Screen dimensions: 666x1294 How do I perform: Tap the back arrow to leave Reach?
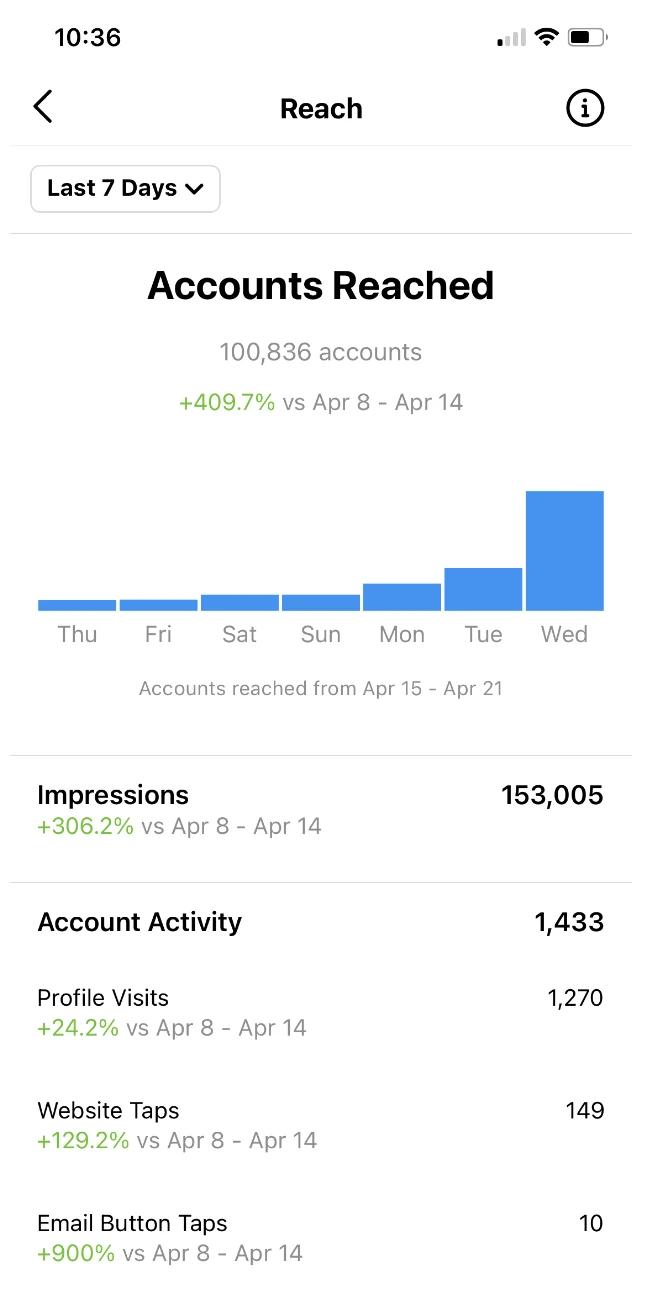click(42, 106)
